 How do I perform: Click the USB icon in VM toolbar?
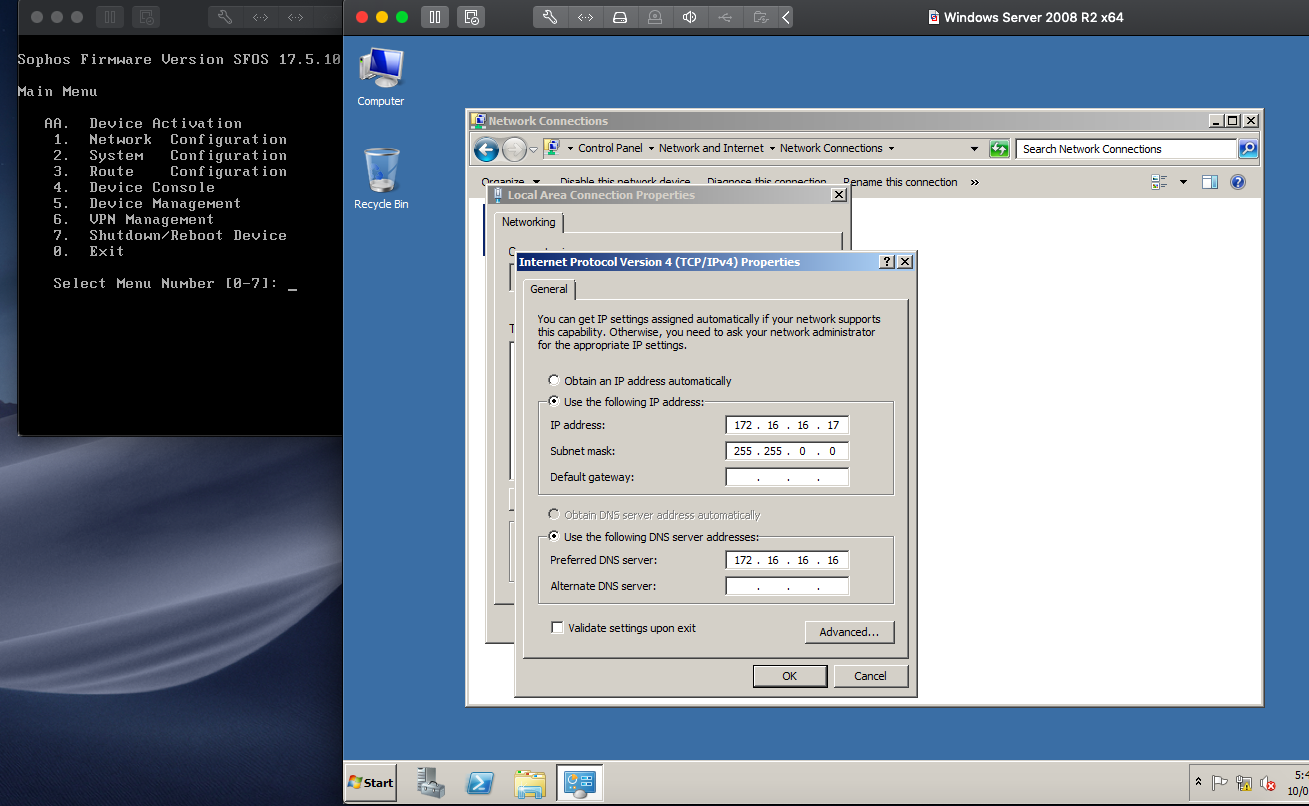tap(724, 17)
